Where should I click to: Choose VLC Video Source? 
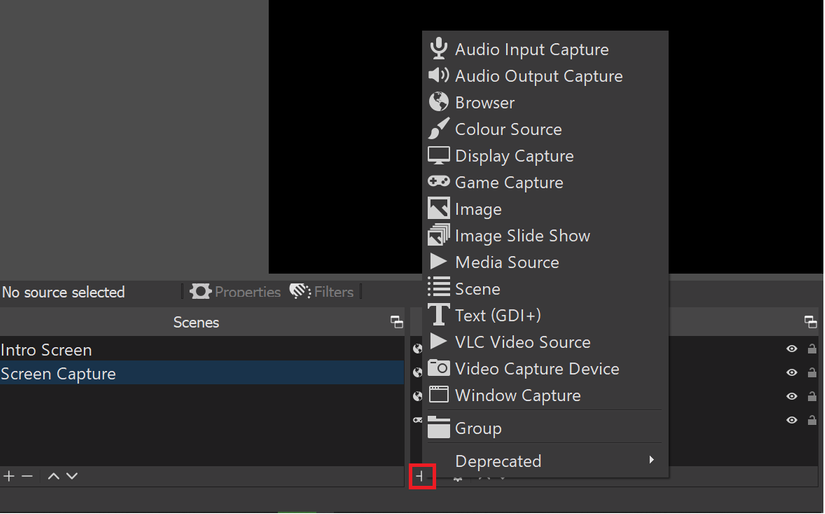pyautogui.click(x=545, y=342)
